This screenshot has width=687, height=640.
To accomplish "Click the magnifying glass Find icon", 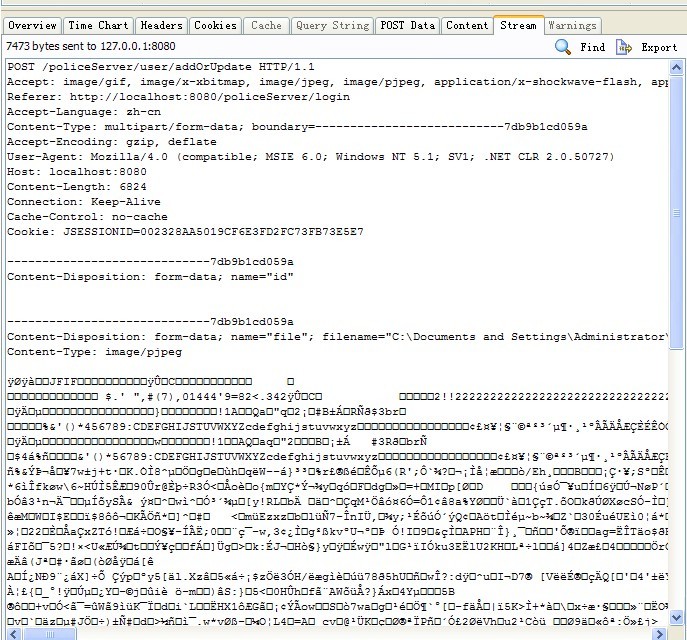I will (x=563, y=47).
